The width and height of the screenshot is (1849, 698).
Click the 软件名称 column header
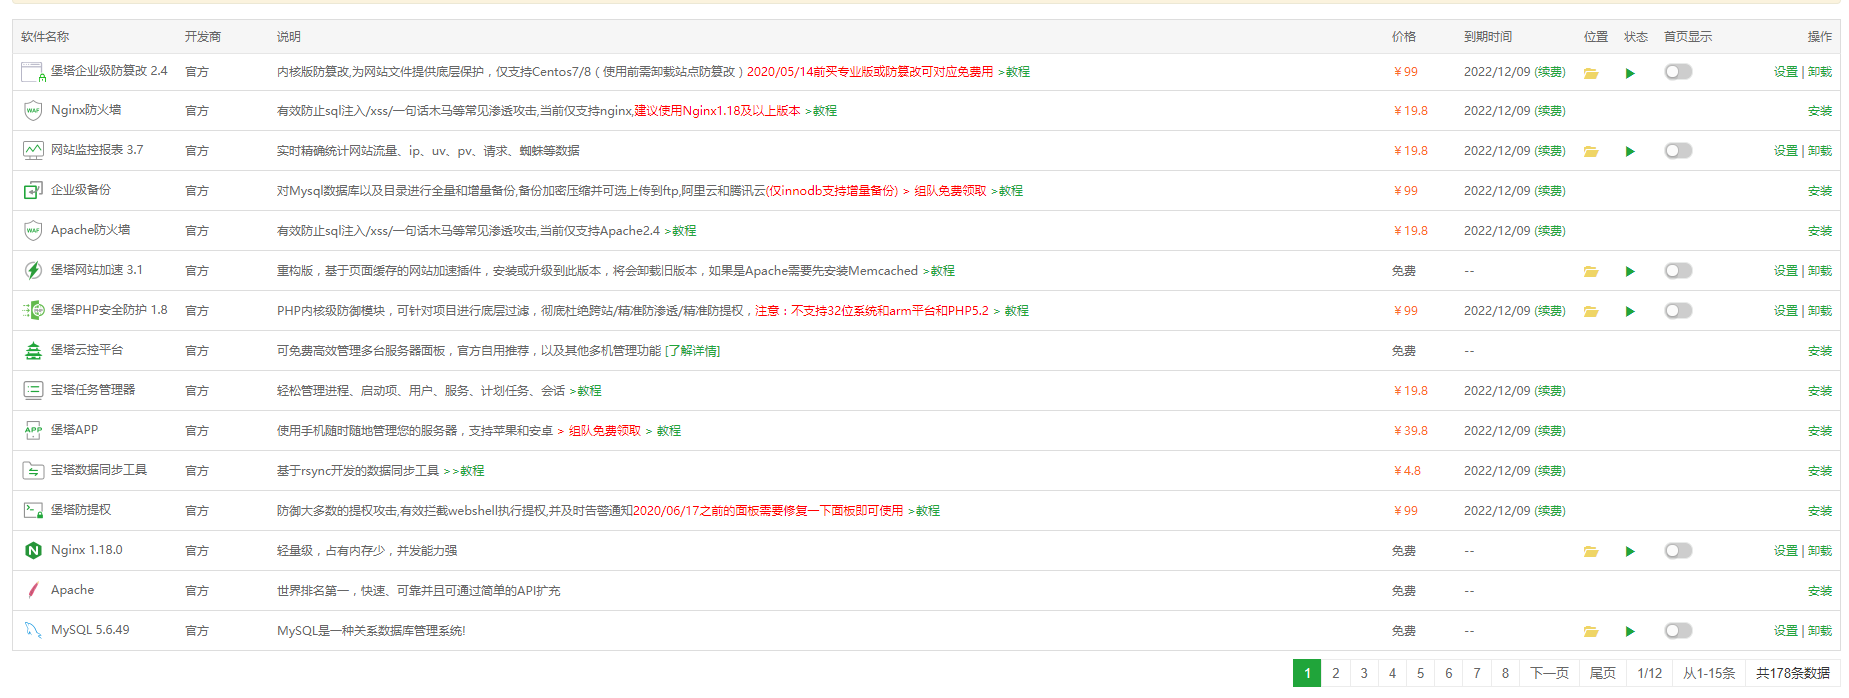(45, 37)
